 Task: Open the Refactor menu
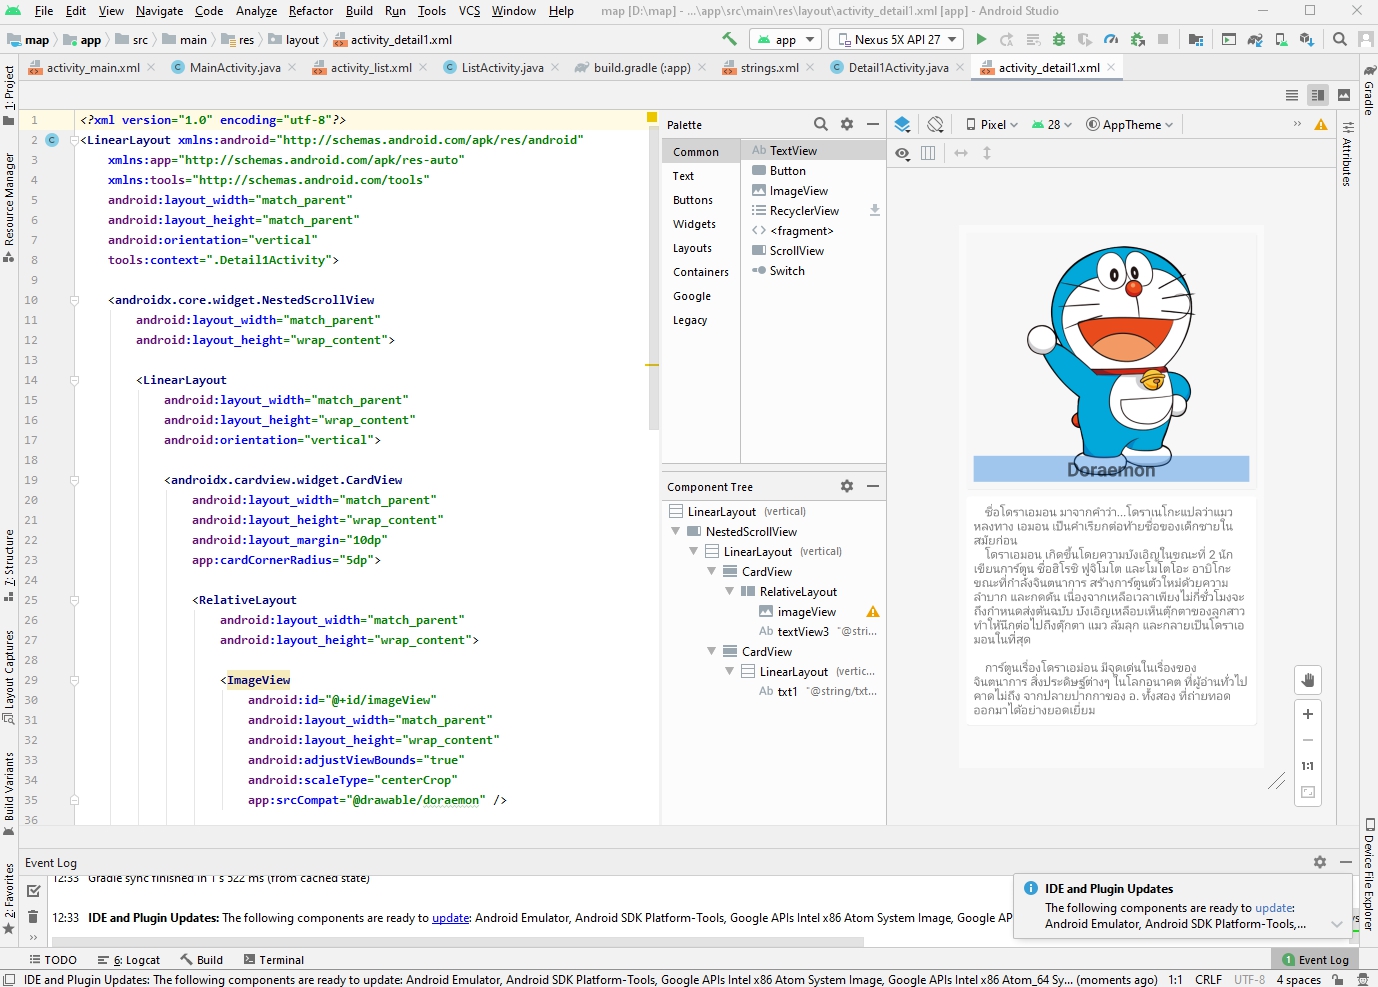(x=311, y=11)
